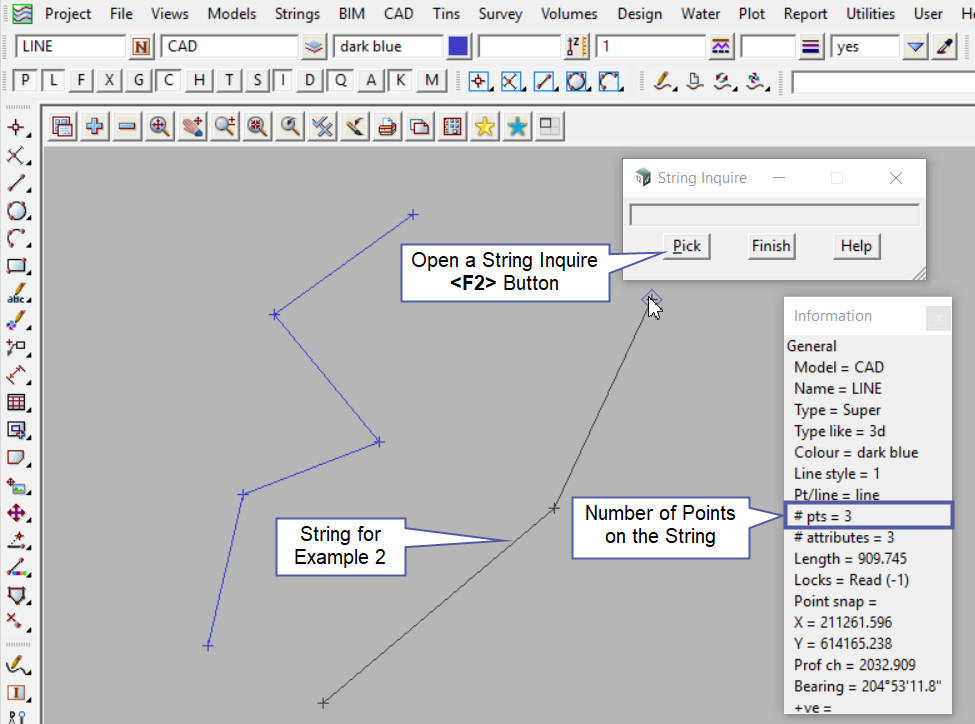Click the LINE name input field
Screen dimensions: 975x724
pyautogui.click(x=70, y=47)
